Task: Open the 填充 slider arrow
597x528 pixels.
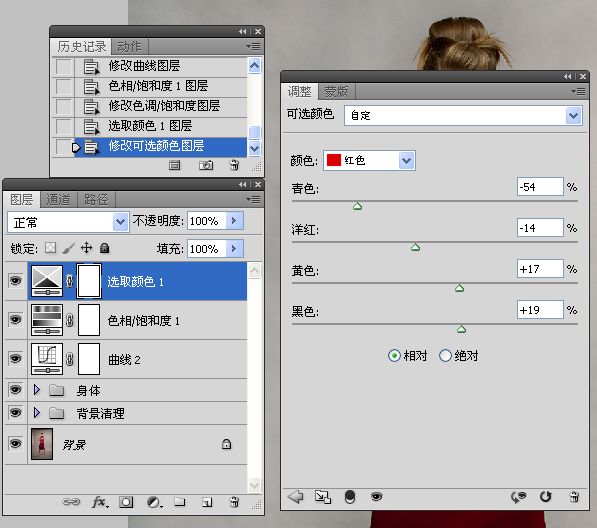Action: point(234,249)
